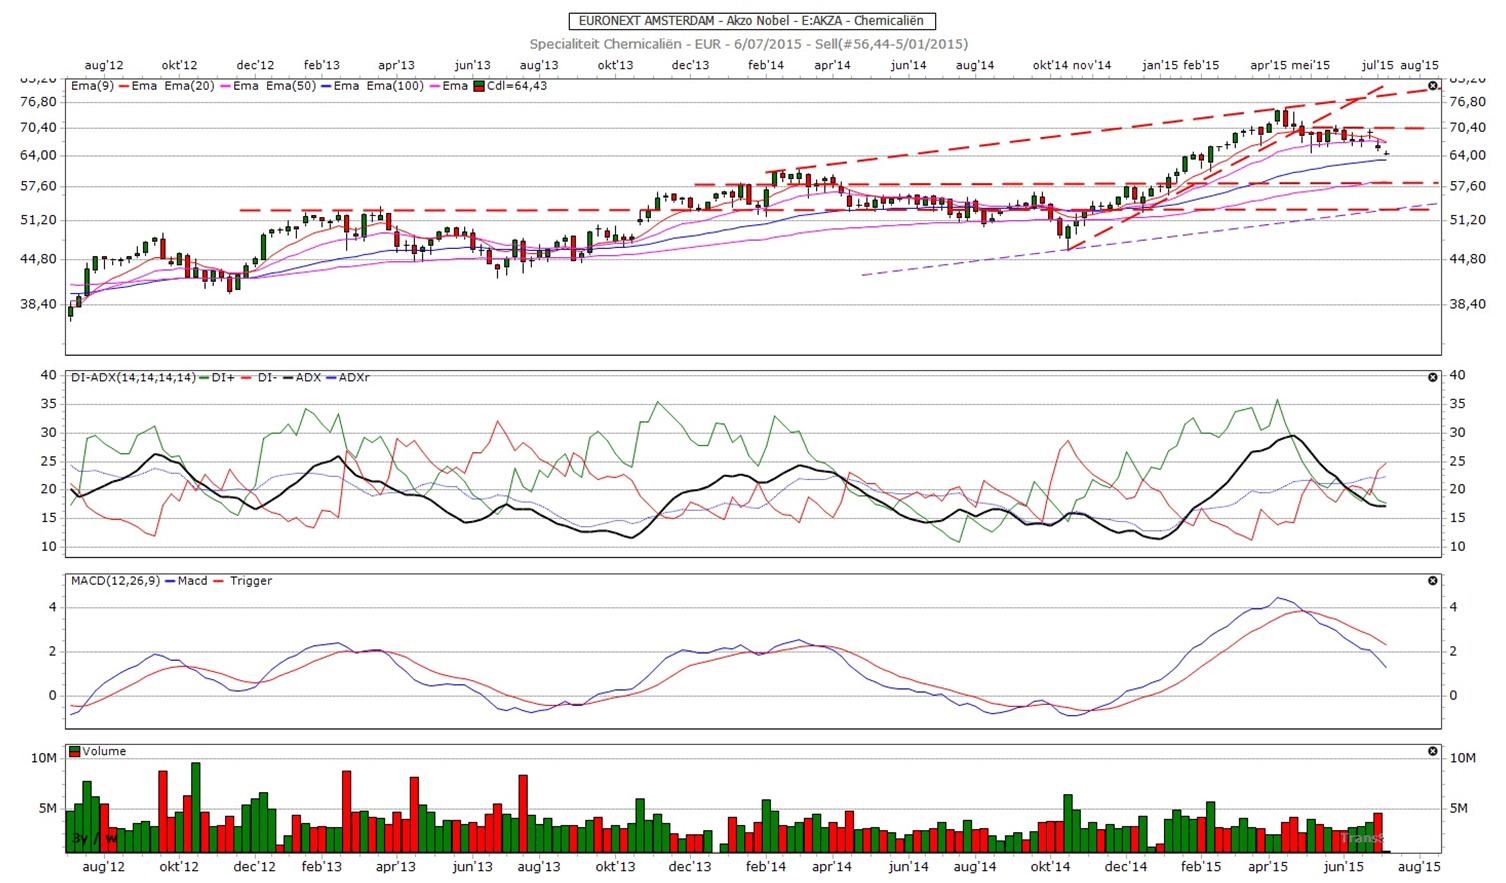Image resolution: width=1506 pixels, height=883 pixels.
Task: Click the green DI+ legend entry
Action: tap(217, 378)
